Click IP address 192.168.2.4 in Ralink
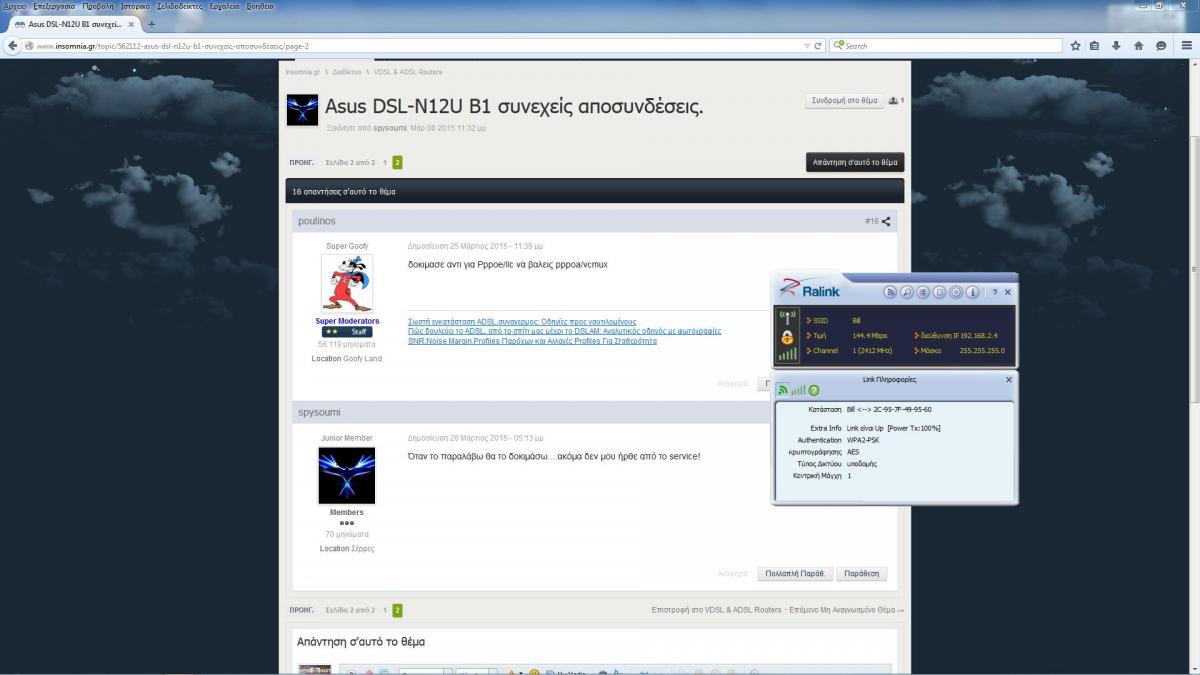 (981, 335)
